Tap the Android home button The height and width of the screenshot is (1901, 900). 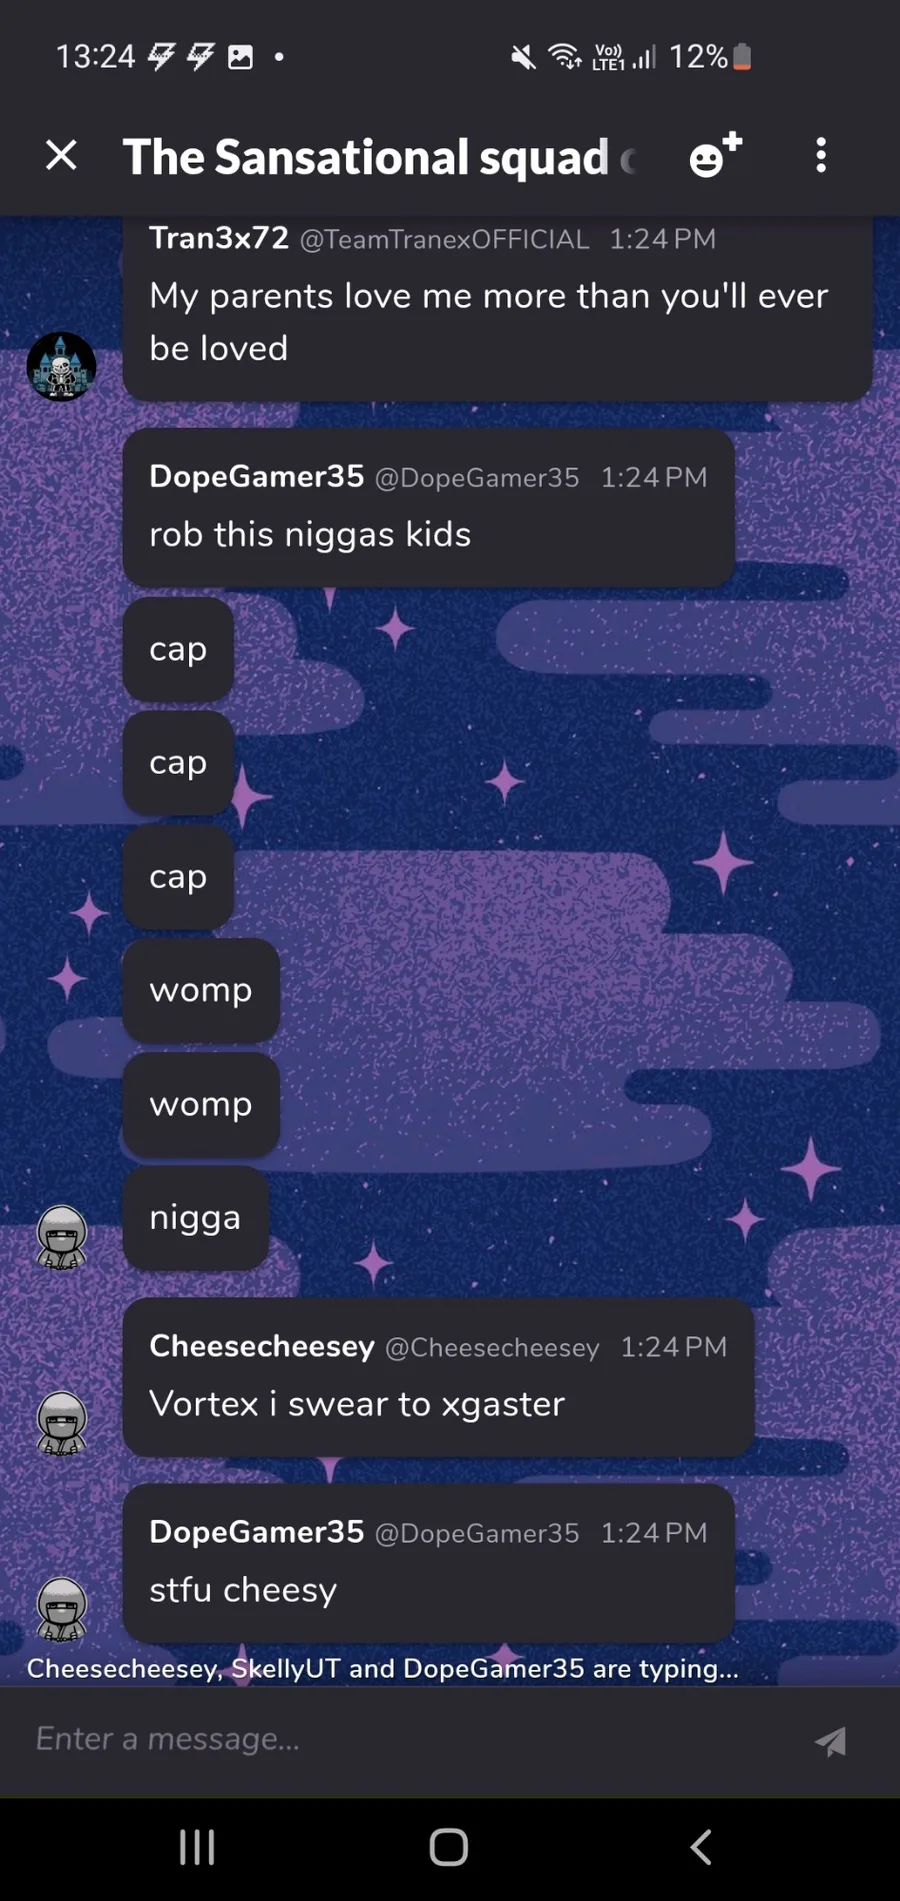pyautogui.click(x=449, y=1847)
